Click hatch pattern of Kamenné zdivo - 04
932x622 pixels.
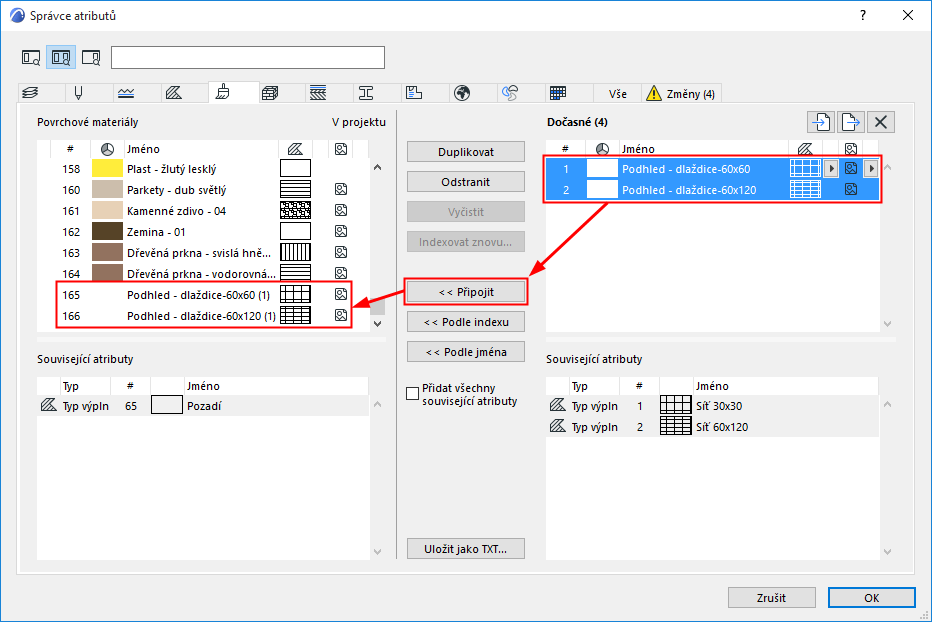pyautogui.click(x=295, y=211)
